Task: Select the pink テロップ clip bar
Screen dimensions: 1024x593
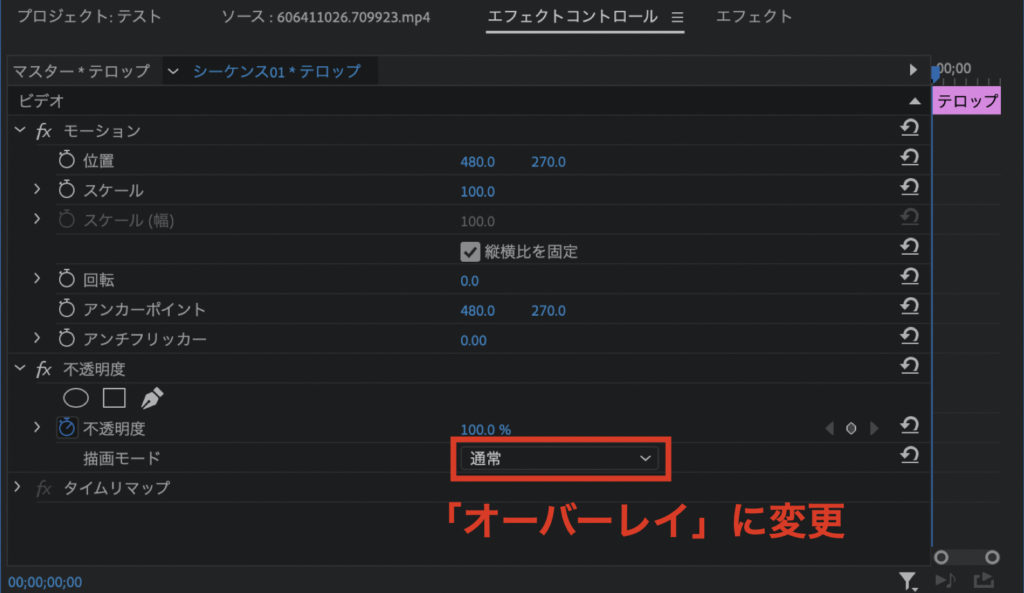Action: click(966, 101)
